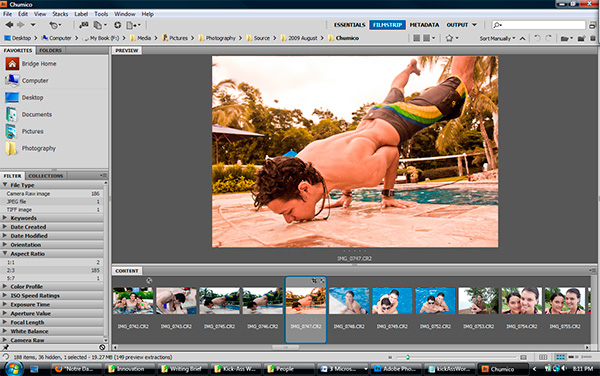Click the Windows Start orb
The width and height of the screenshot is (600, 376).
pos(13,369)
